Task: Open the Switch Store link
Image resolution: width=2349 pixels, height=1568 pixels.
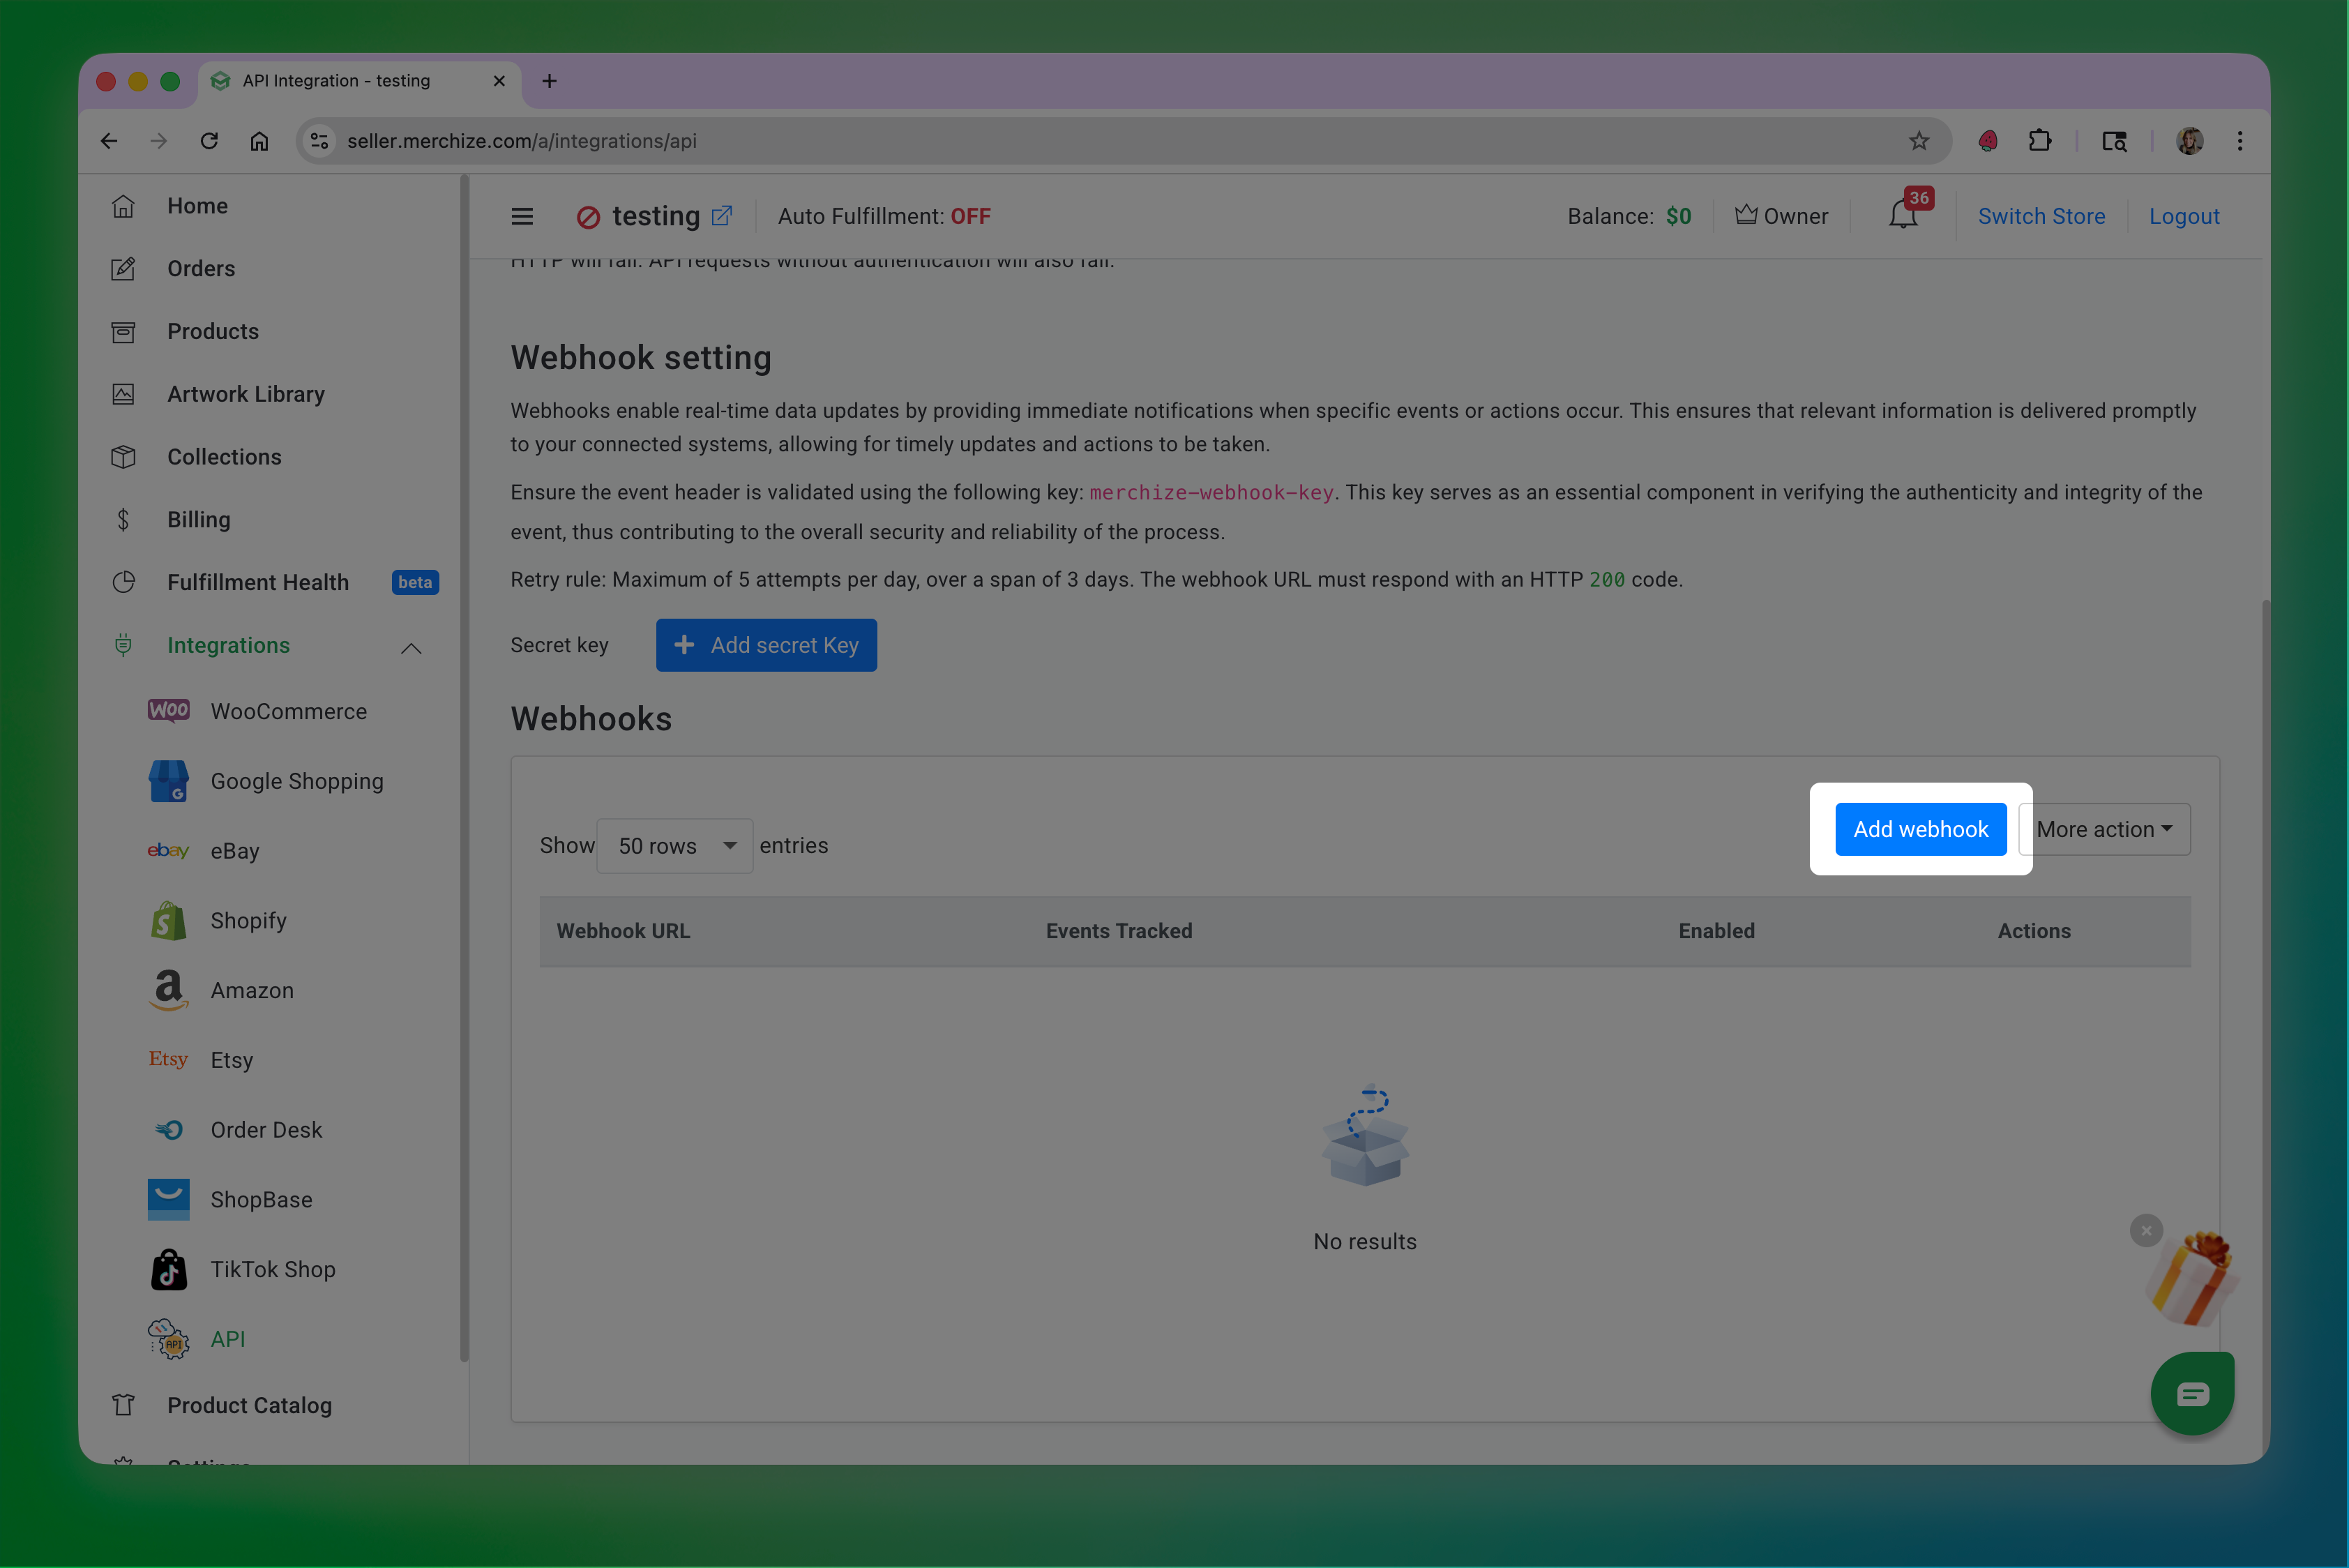Action: tap(2041, 216)
